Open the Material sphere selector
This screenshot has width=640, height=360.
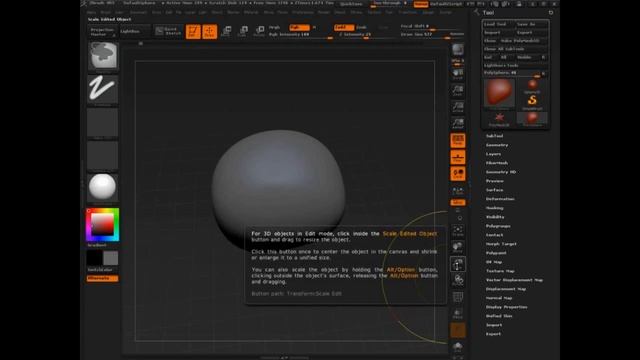coord(102,187)
